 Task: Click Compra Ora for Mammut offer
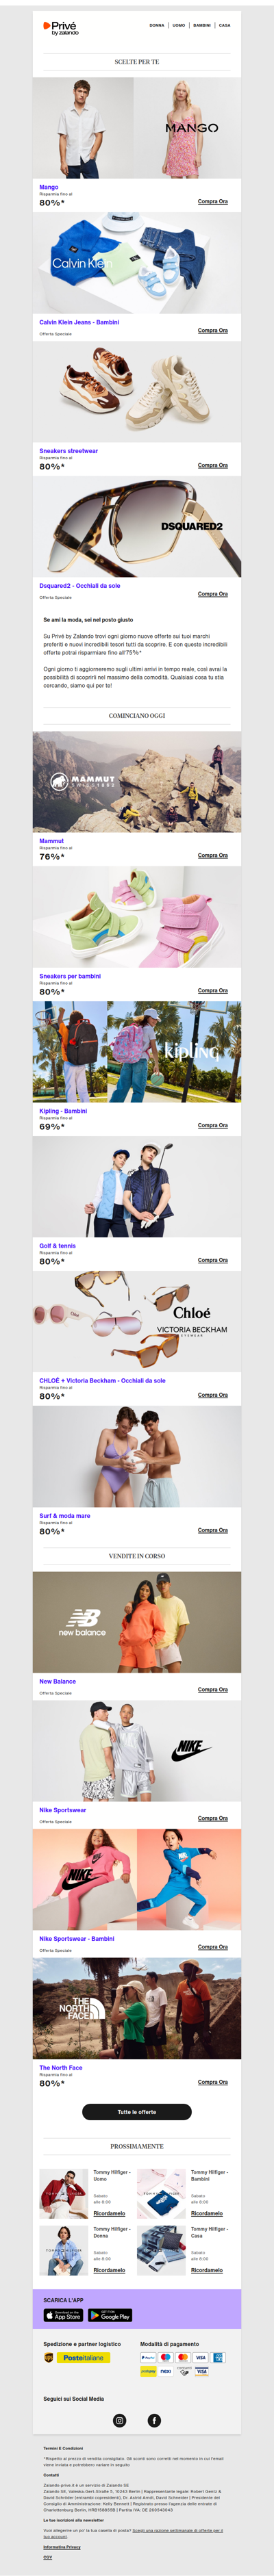point(212,855)
